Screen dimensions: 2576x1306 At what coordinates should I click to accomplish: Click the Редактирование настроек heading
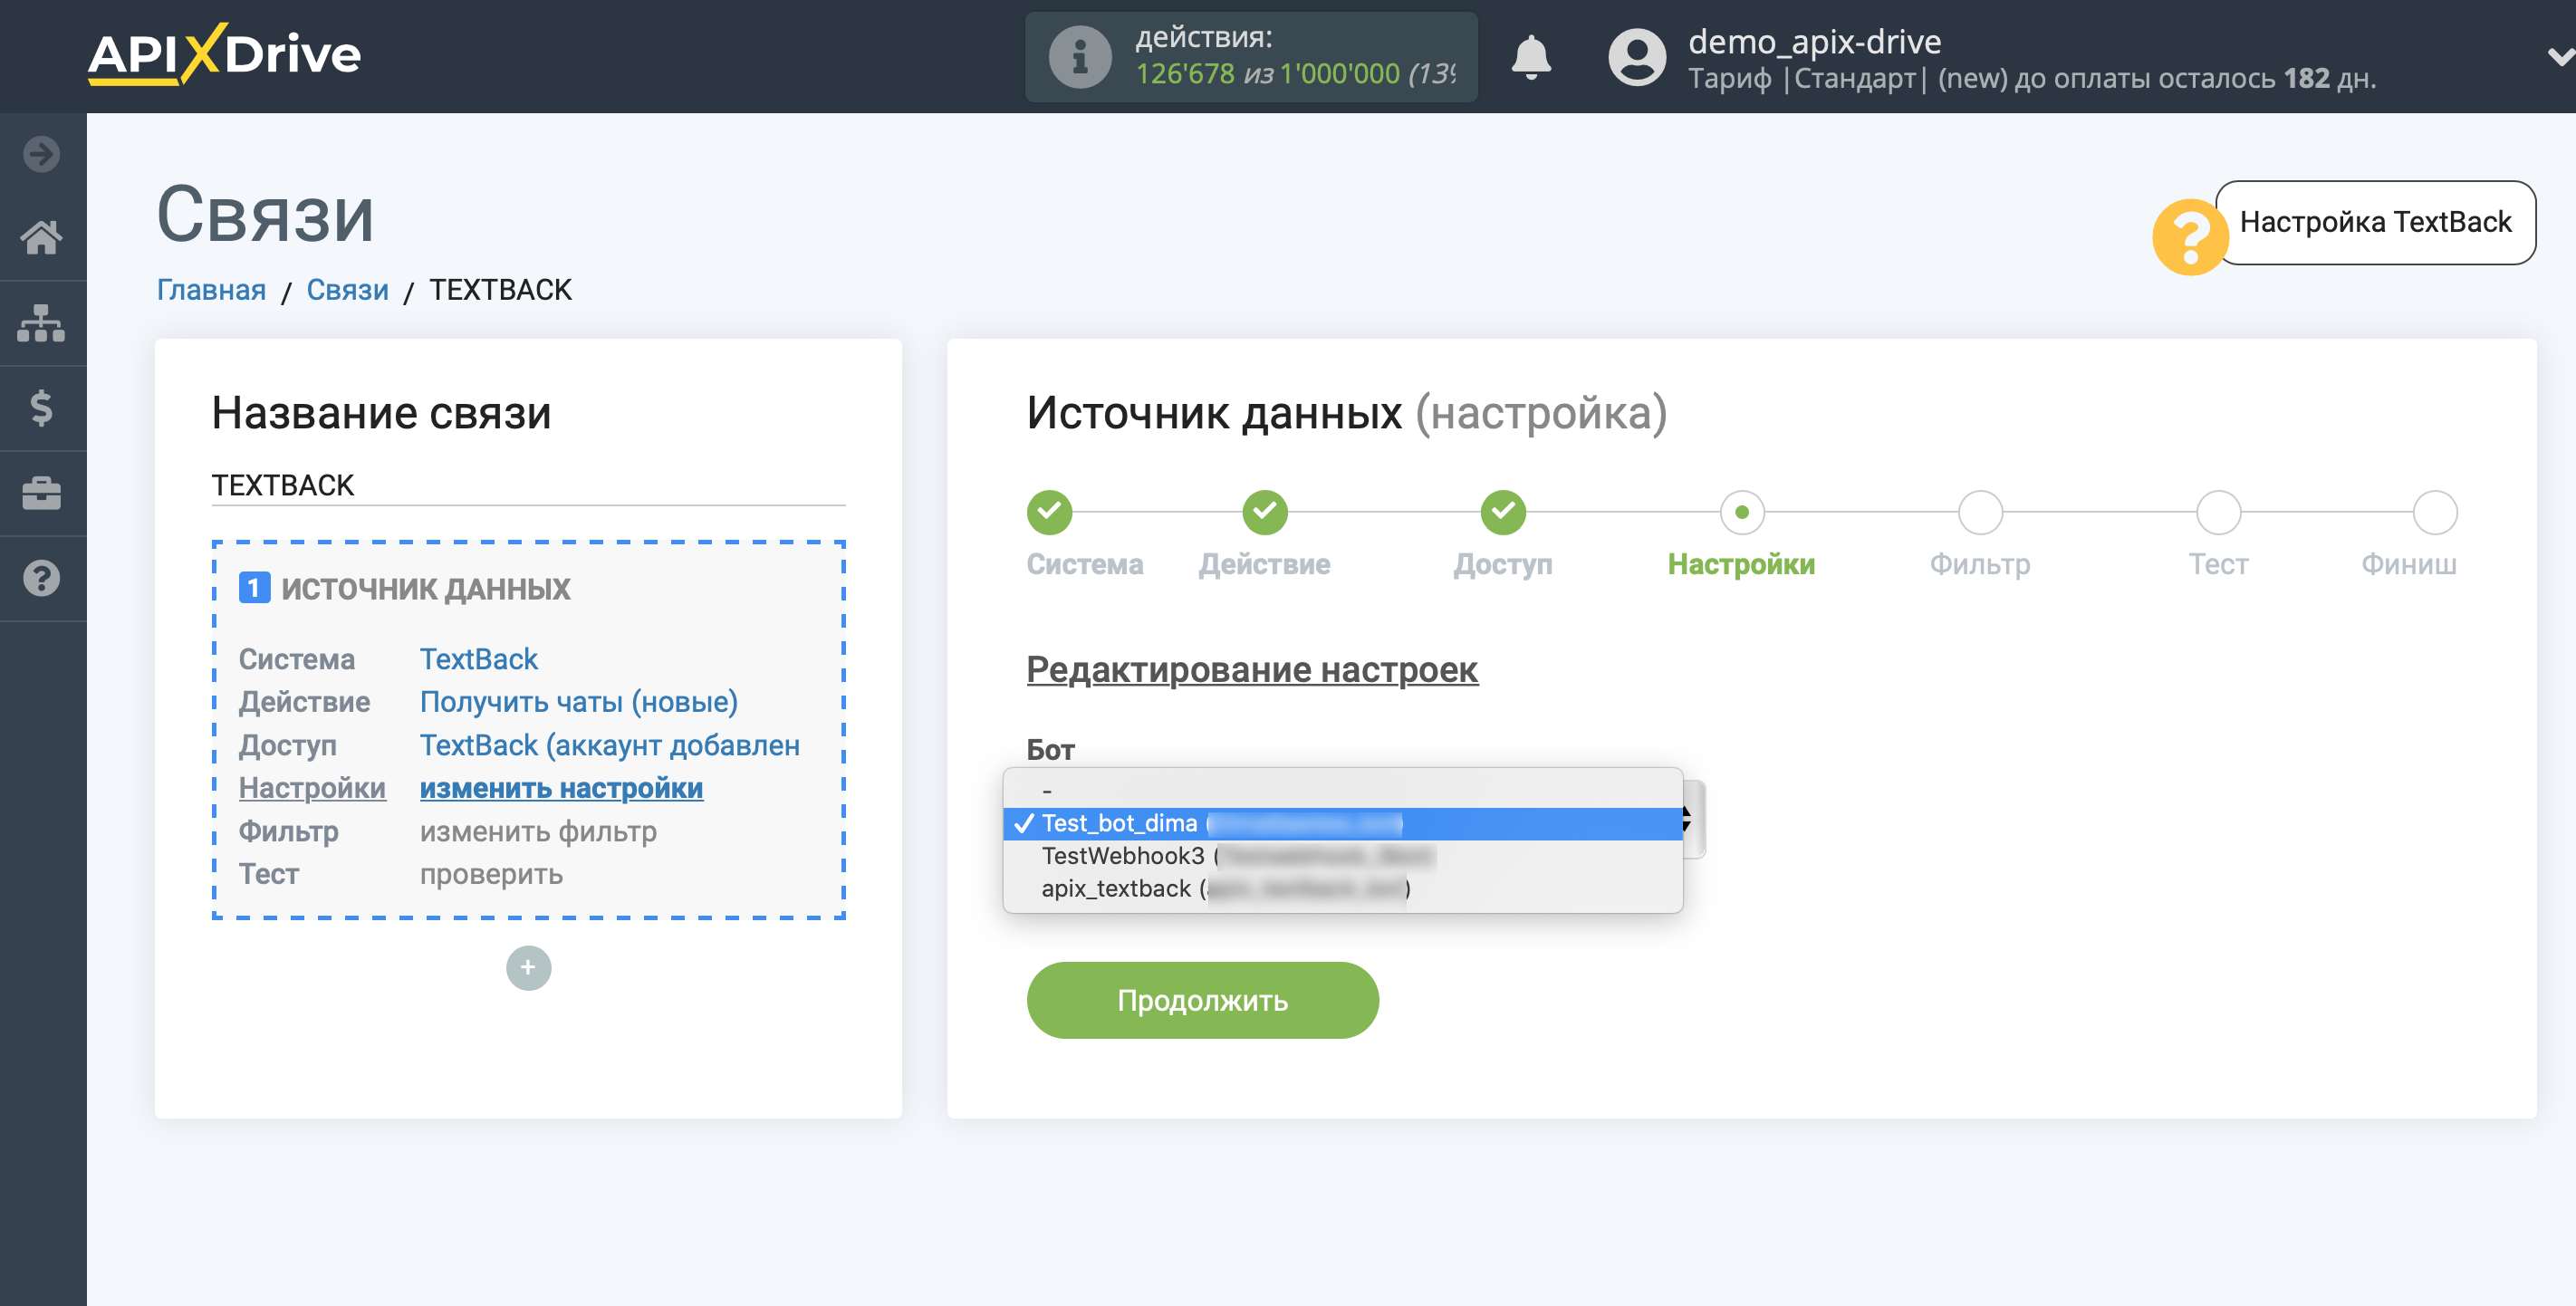(x=1252, y=669)
